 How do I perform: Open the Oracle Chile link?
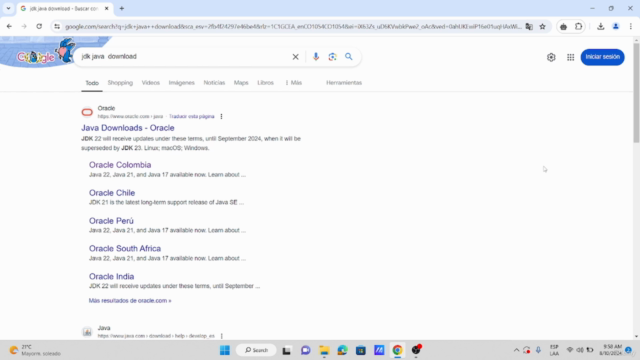(112, 193)
